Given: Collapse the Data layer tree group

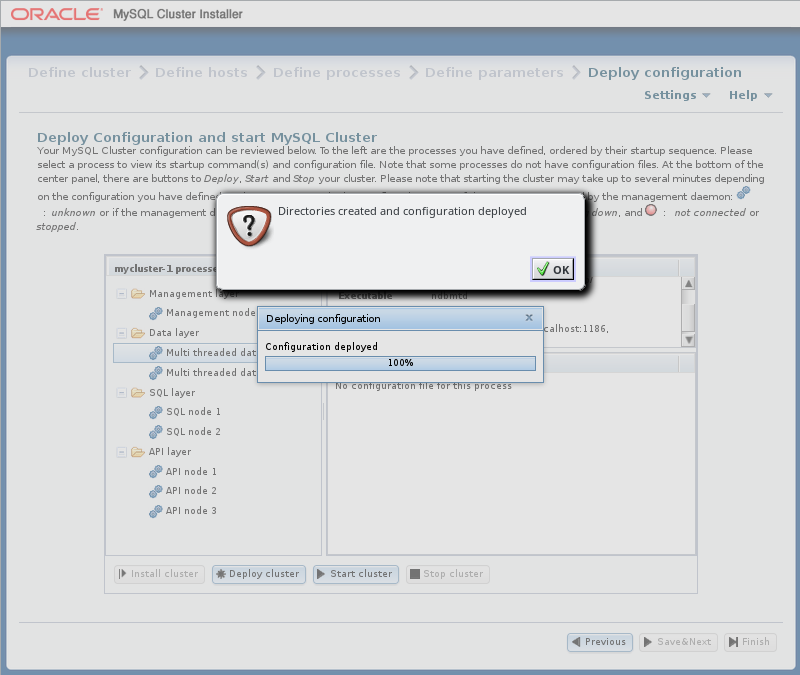Looking at the screenshot, I should [122, 333].
